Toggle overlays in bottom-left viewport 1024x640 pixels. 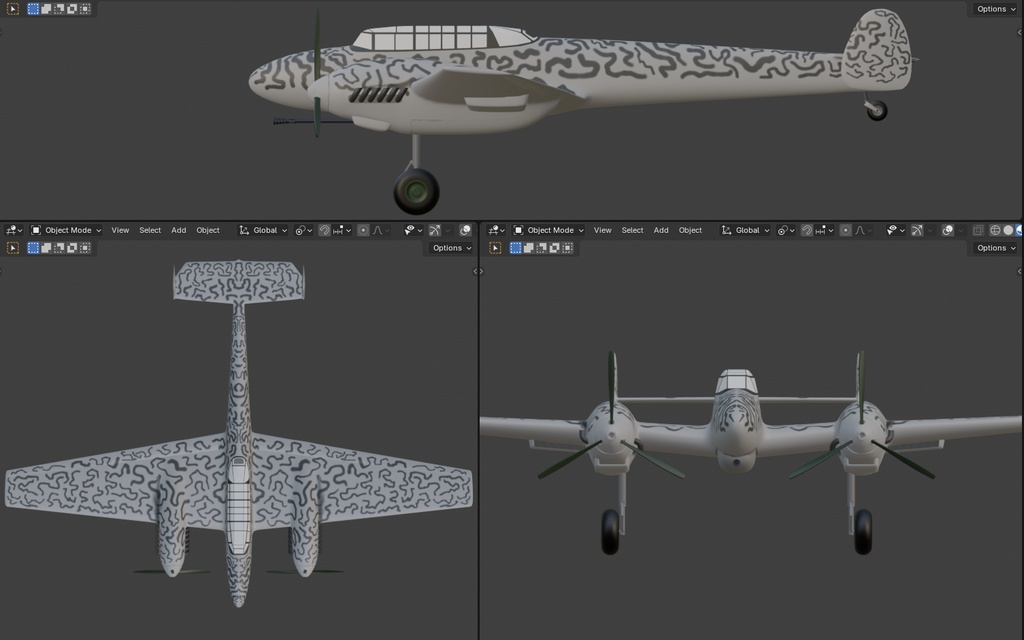[x=465, y=230]
